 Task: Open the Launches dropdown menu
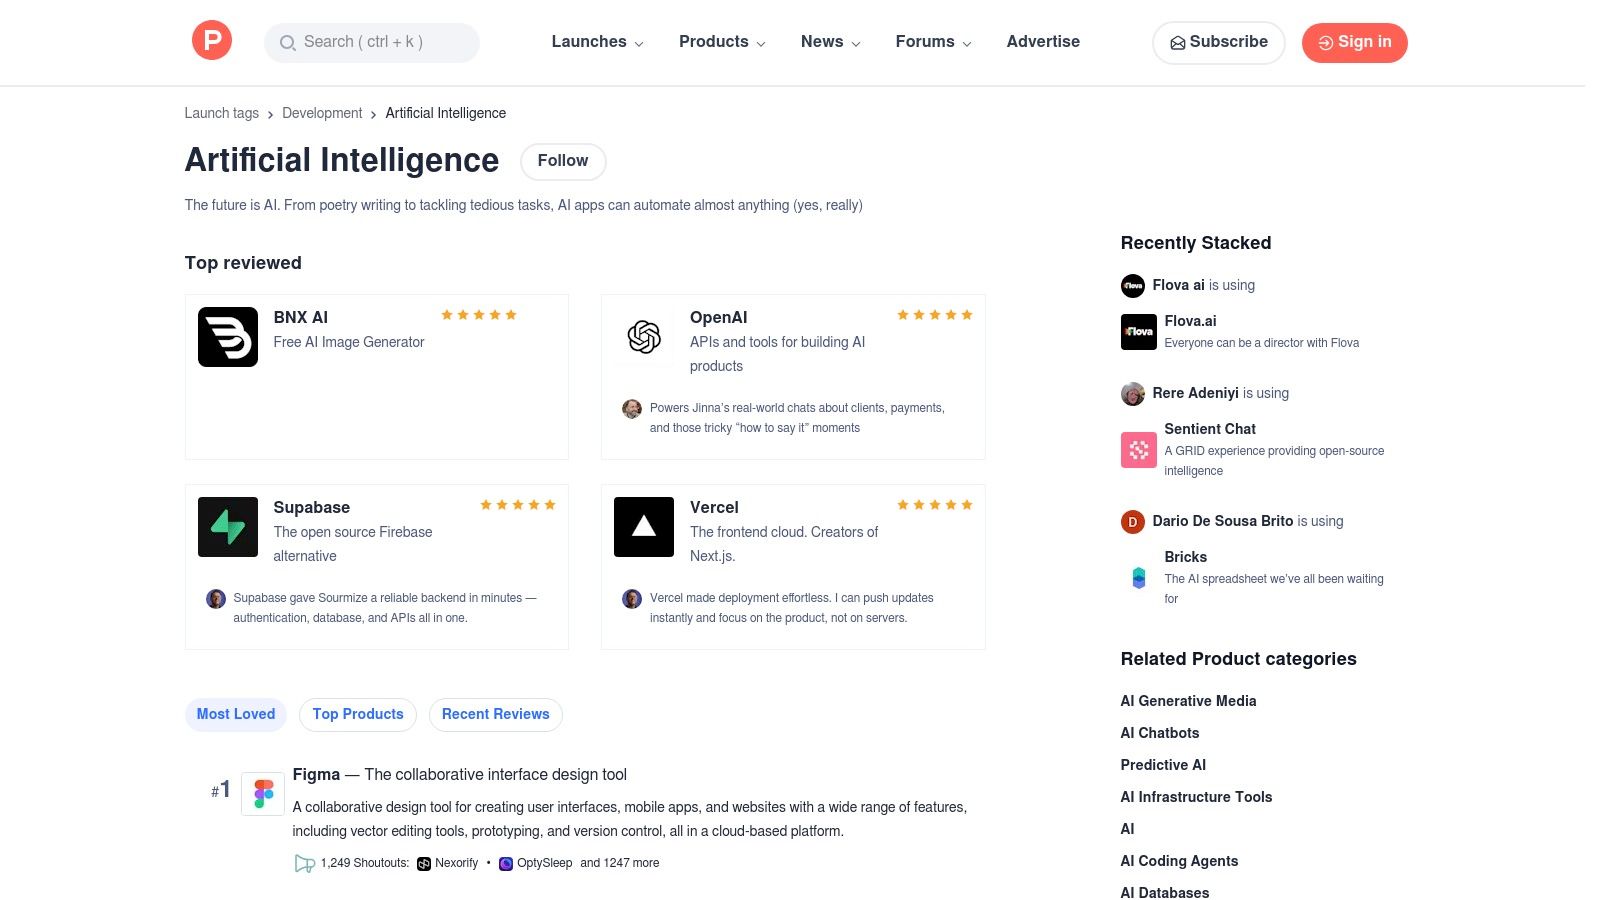pos(596,42)
